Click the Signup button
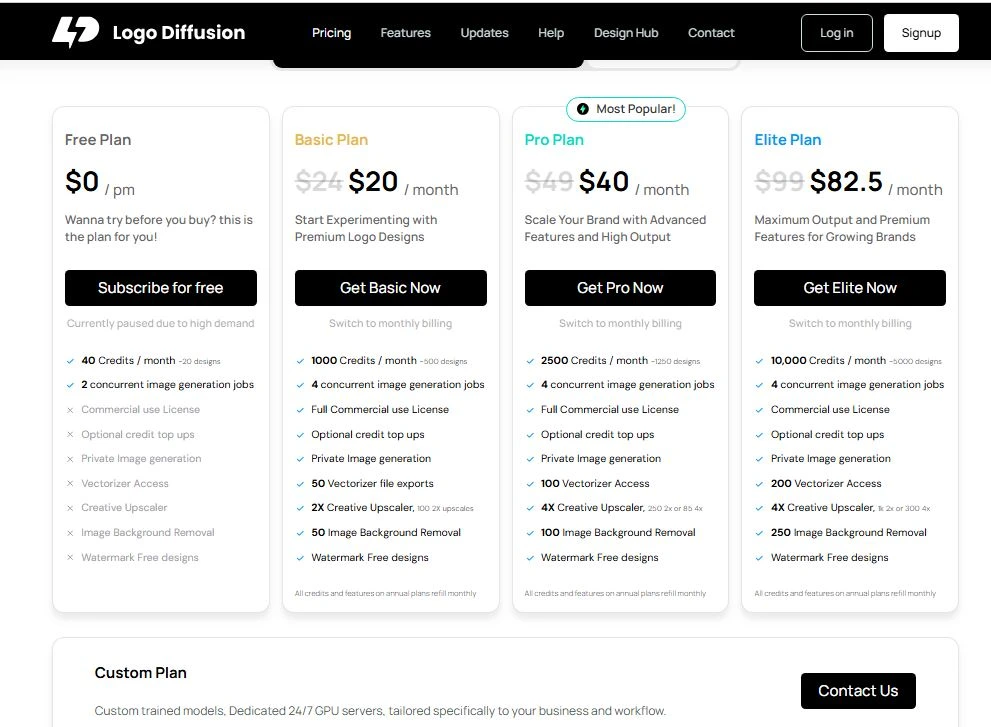 [920, 33]
